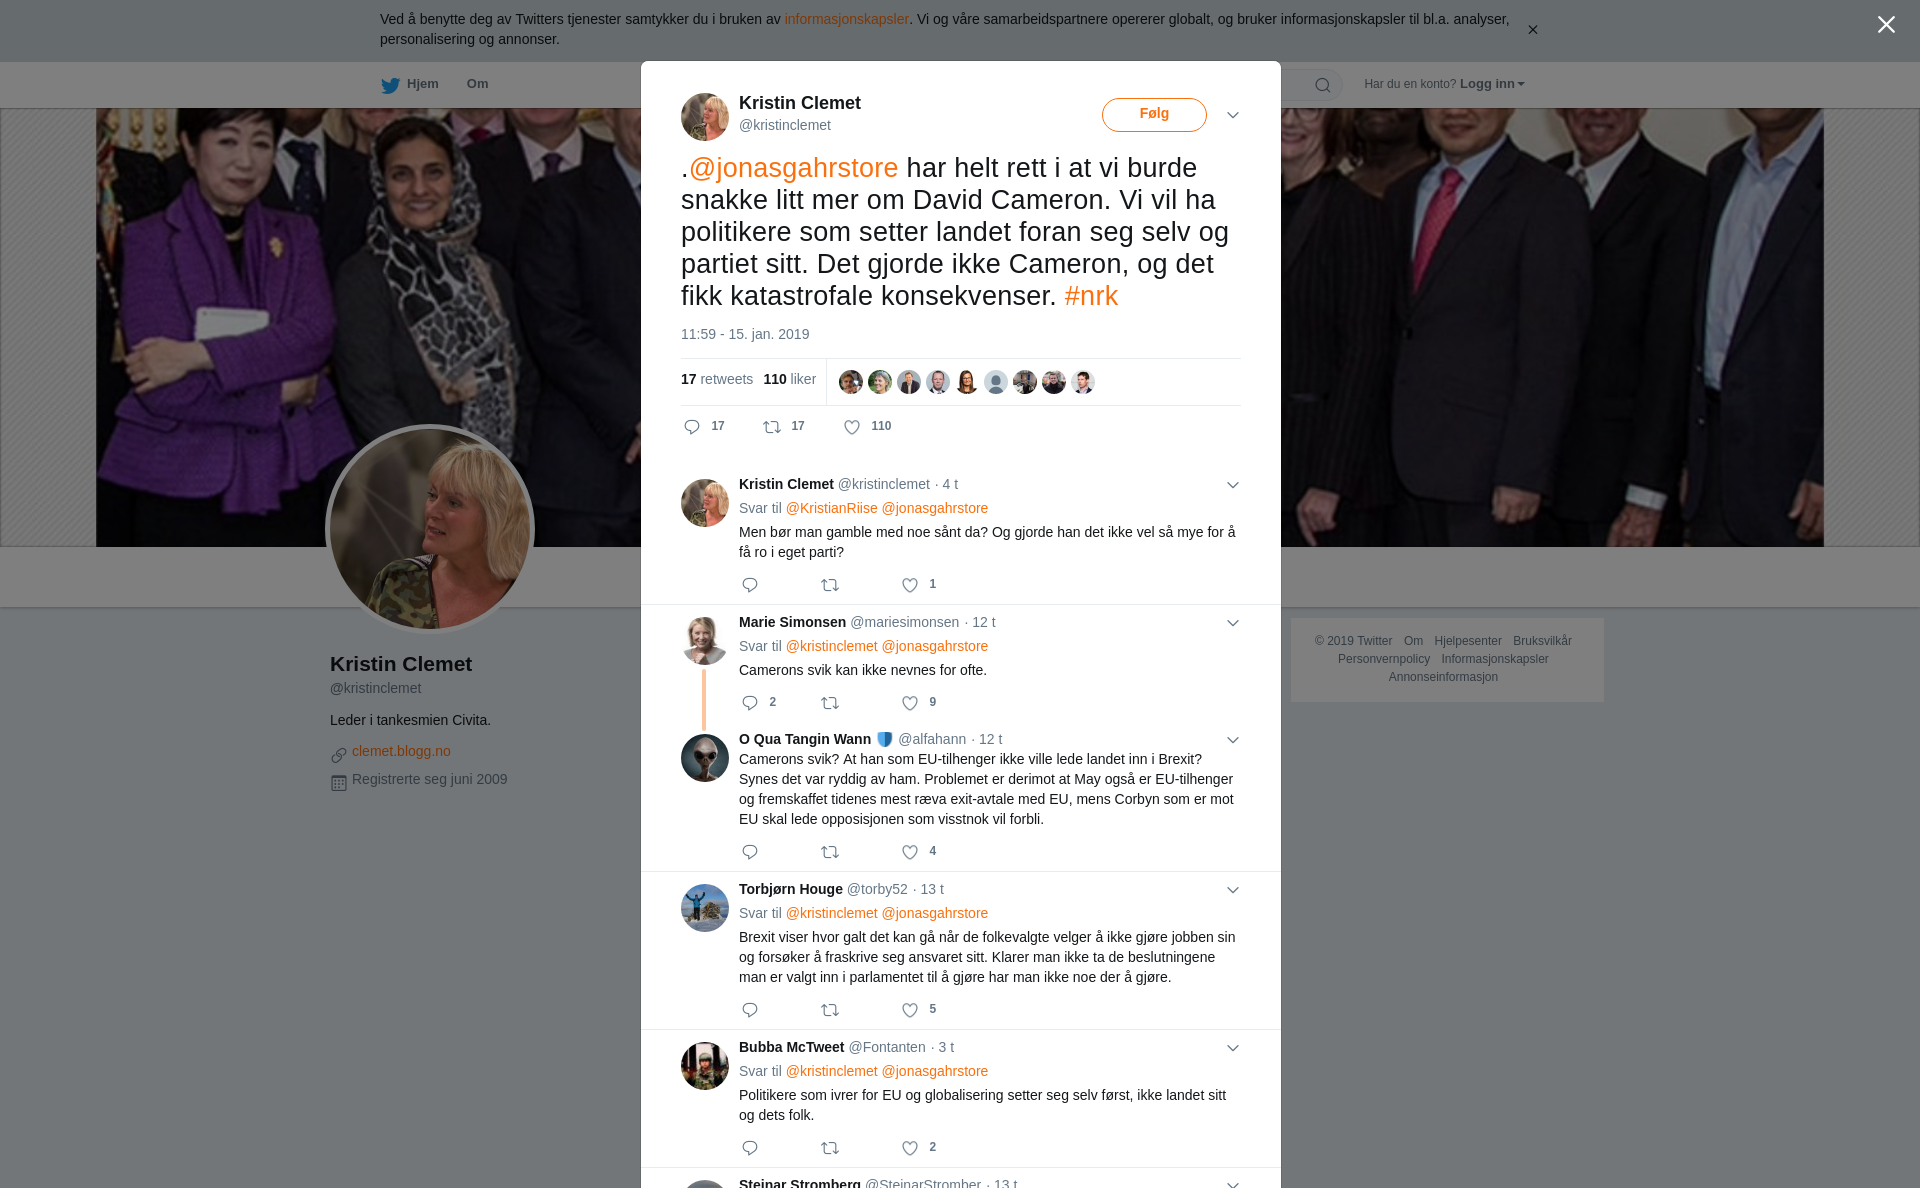Like O Qua Tangin Wann's reply
This screenshot has width=1920, height=1188.
[910, 852]
